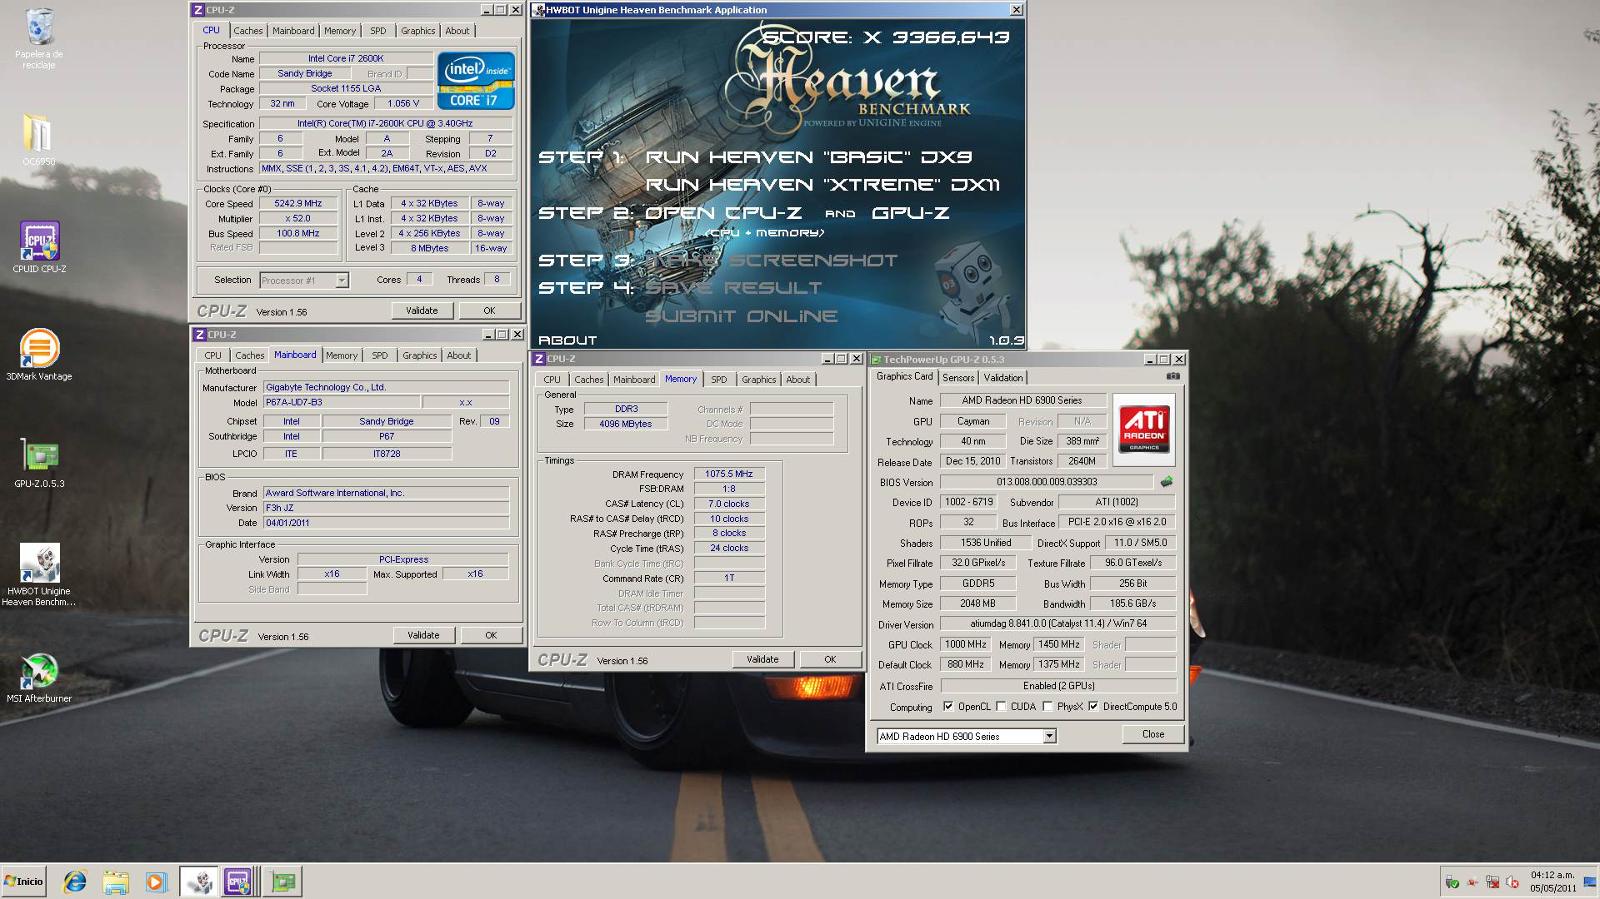Switch to CPU-Z taskbar button
This screenshot has height=899, width=1600.
(x=238, y=881)
